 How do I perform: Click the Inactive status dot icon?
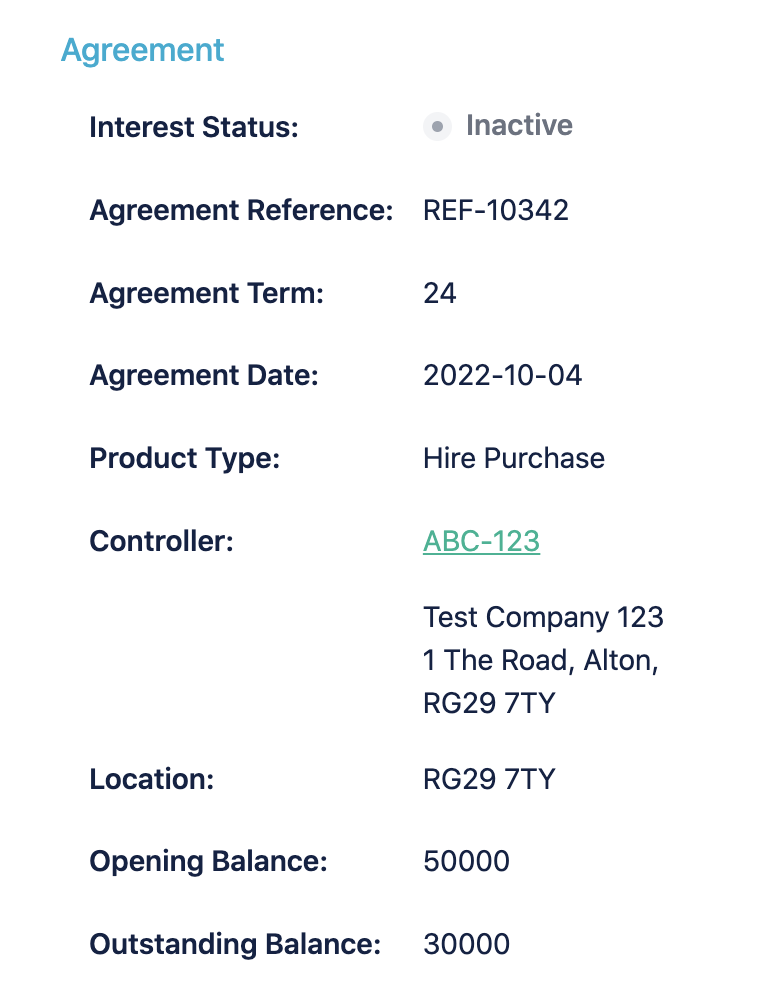[437, 127]
